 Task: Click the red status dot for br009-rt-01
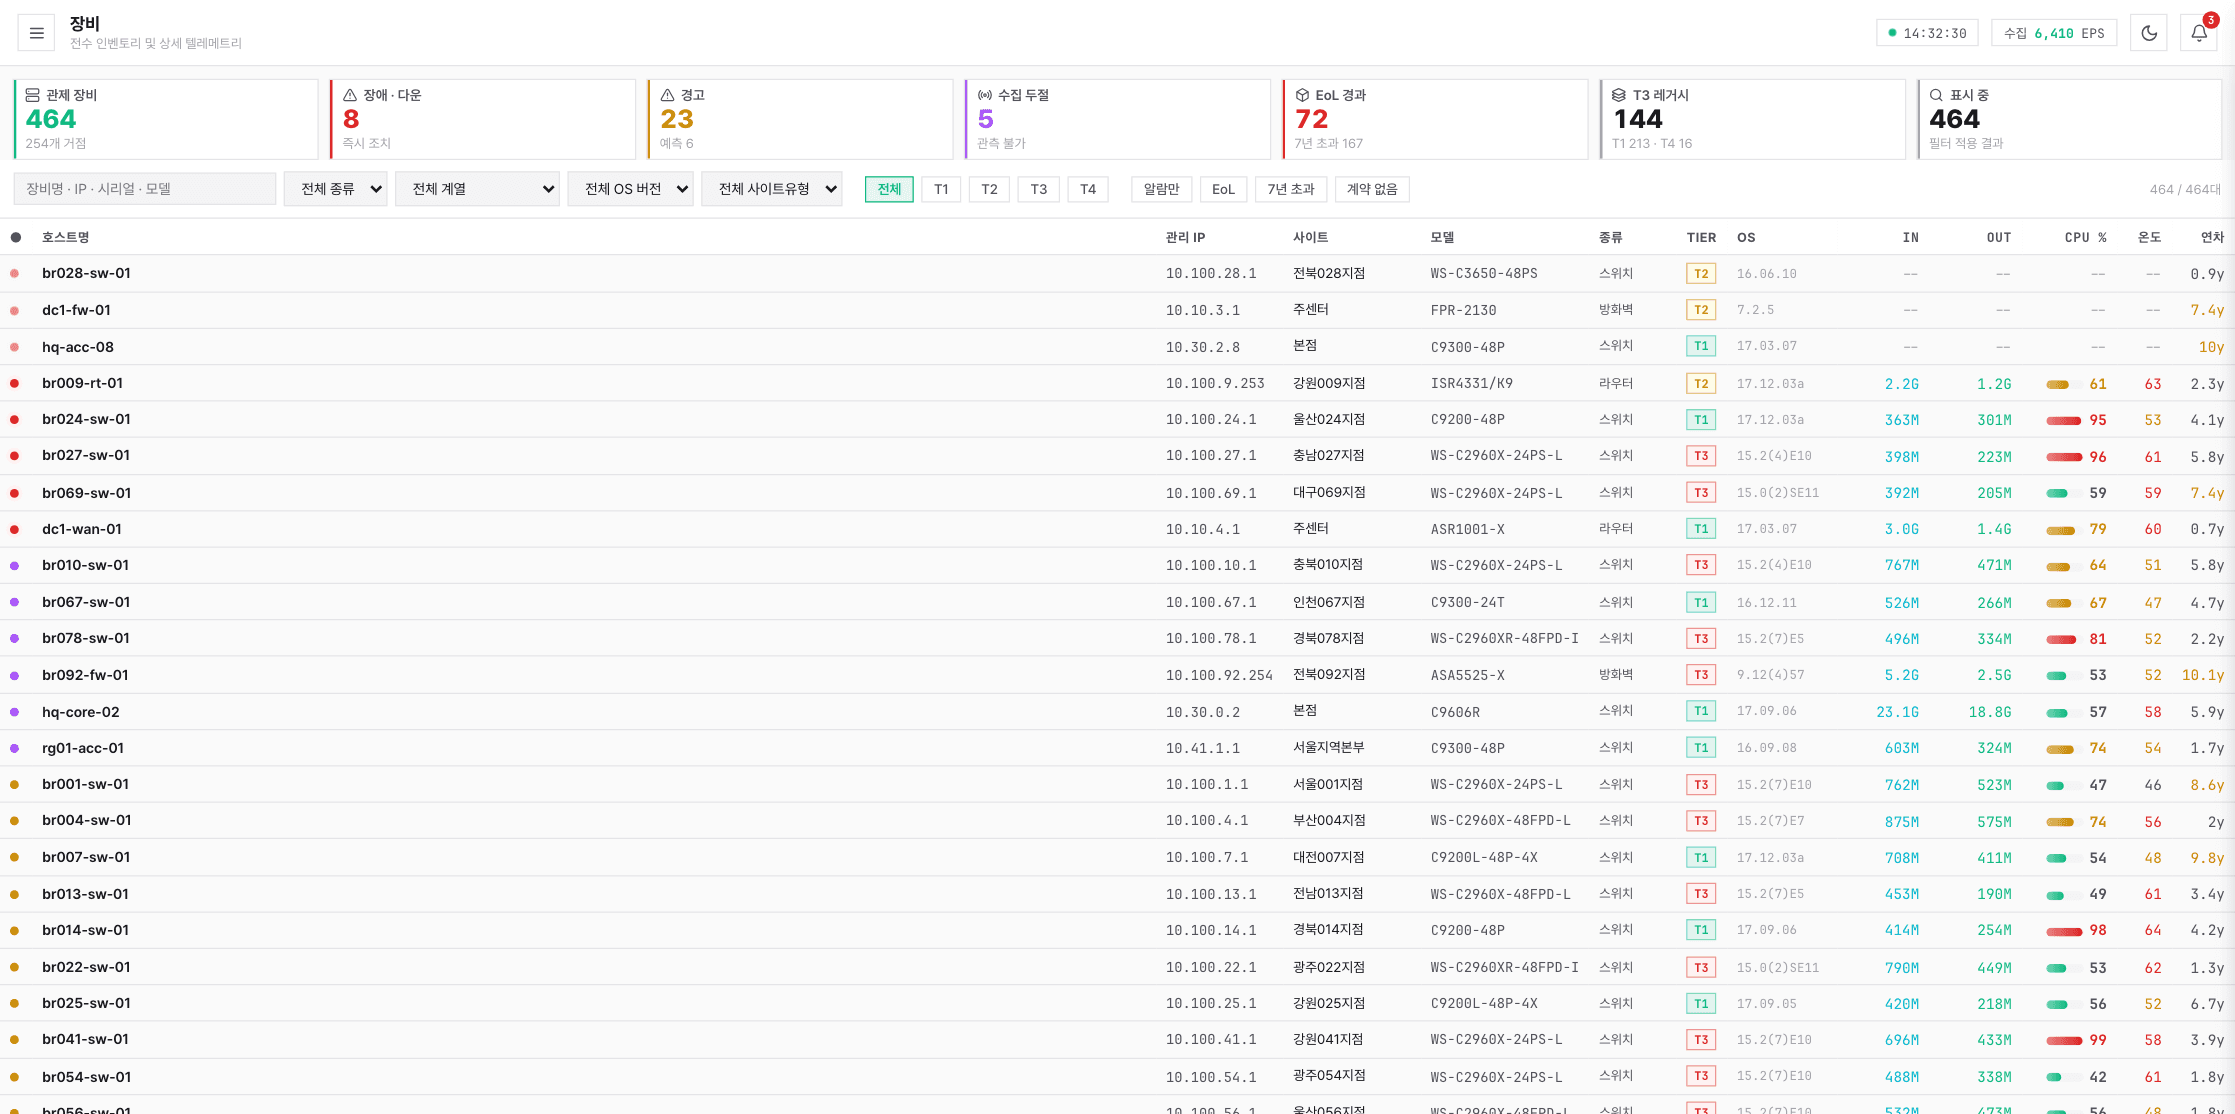(x=14, y=383)
